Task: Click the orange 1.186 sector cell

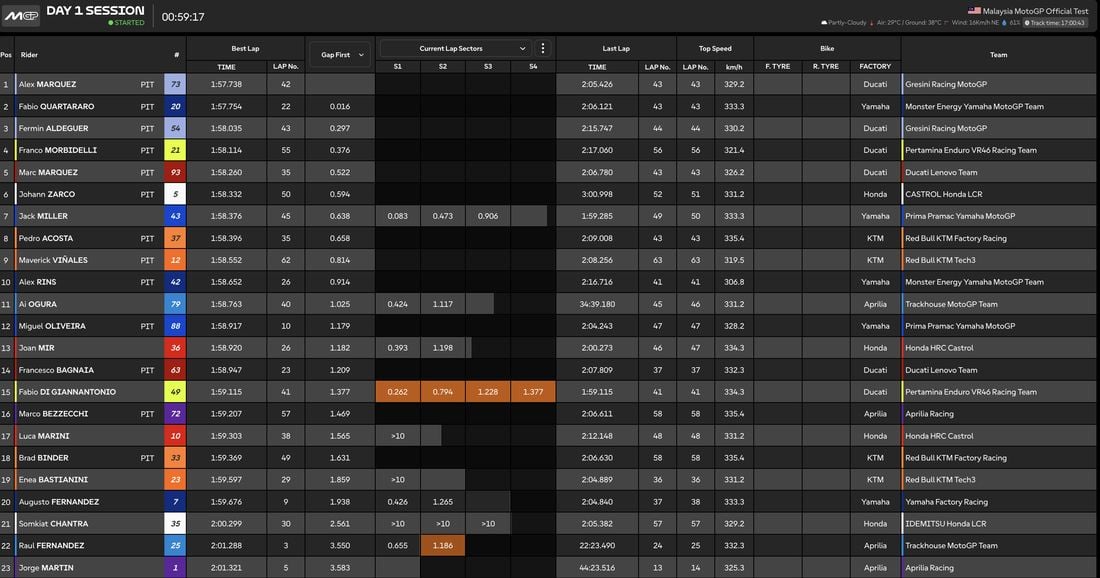Action: click(443, 546)
